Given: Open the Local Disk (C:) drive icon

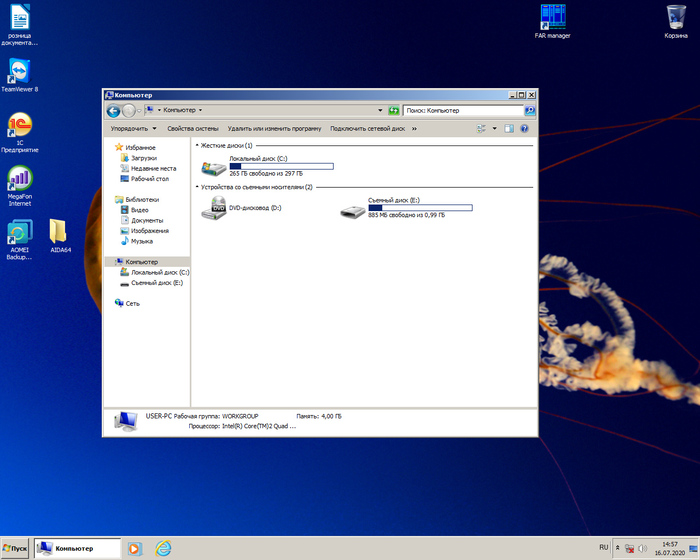Looking at the screenshot, I should pos(213,168).
